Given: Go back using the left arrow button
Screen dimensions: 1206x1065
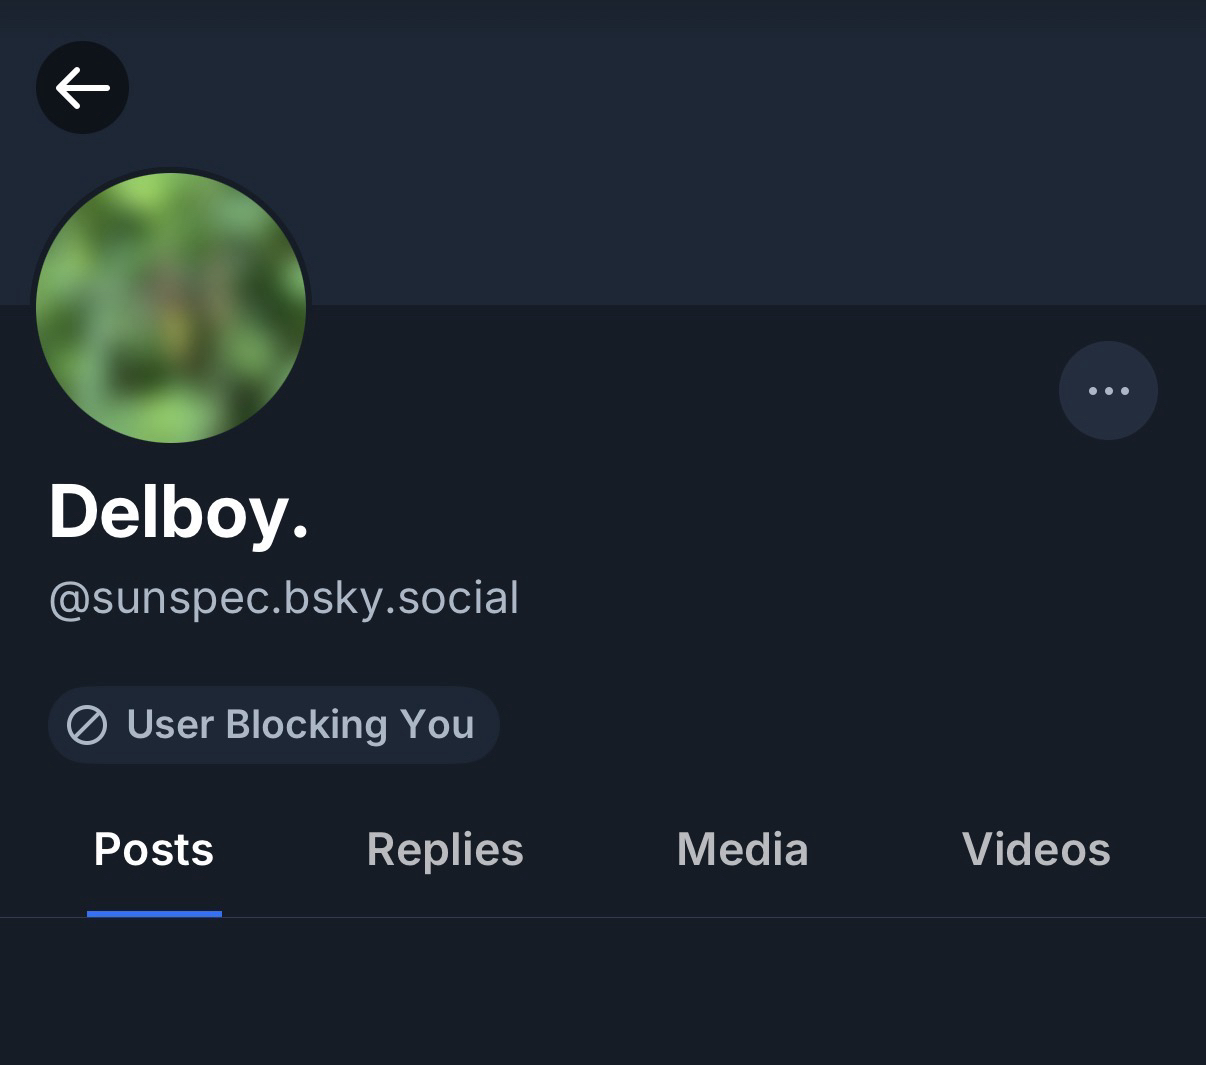Looking at the screenshot, I should tap(82, 88).
